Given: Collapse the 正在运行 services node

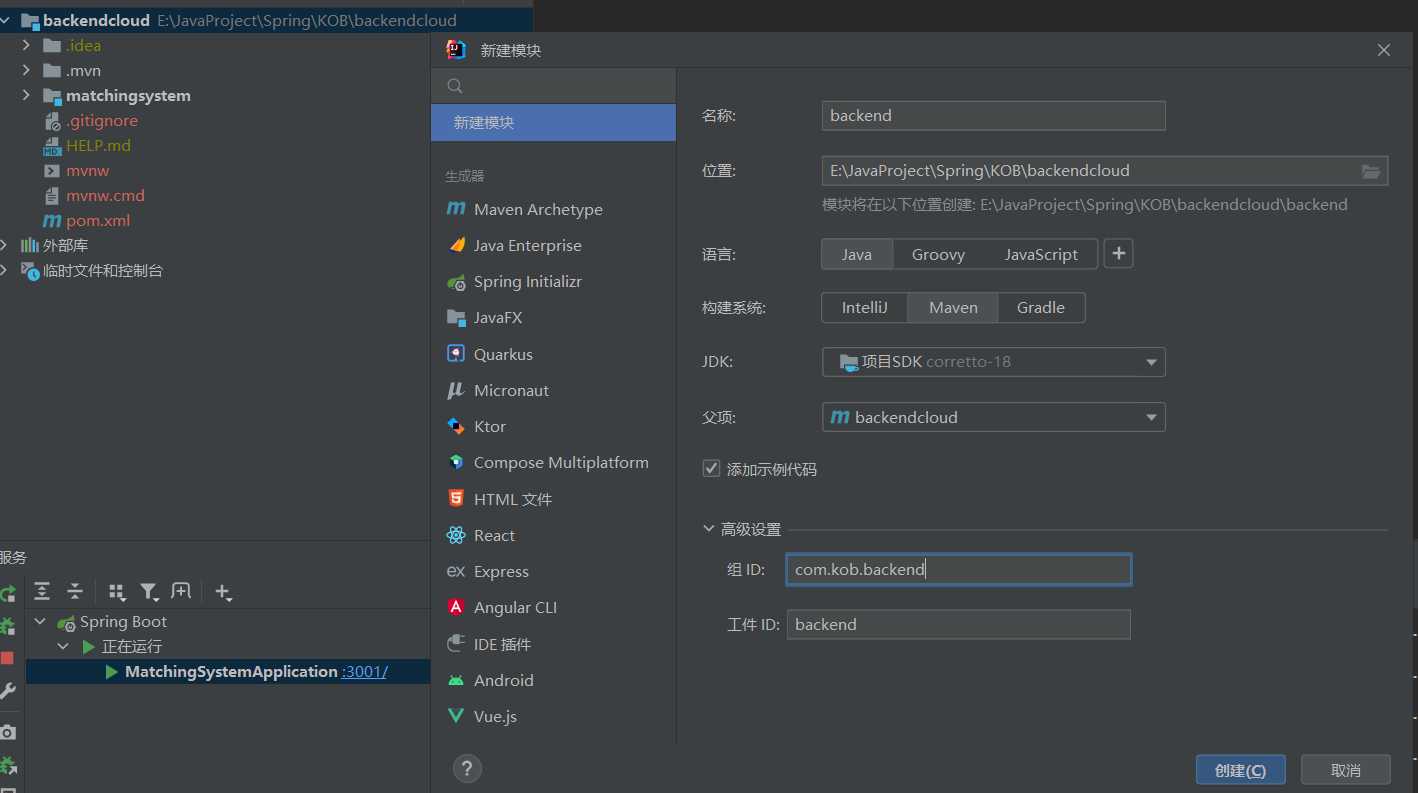Looking at the screenshot, I should 62,647.
